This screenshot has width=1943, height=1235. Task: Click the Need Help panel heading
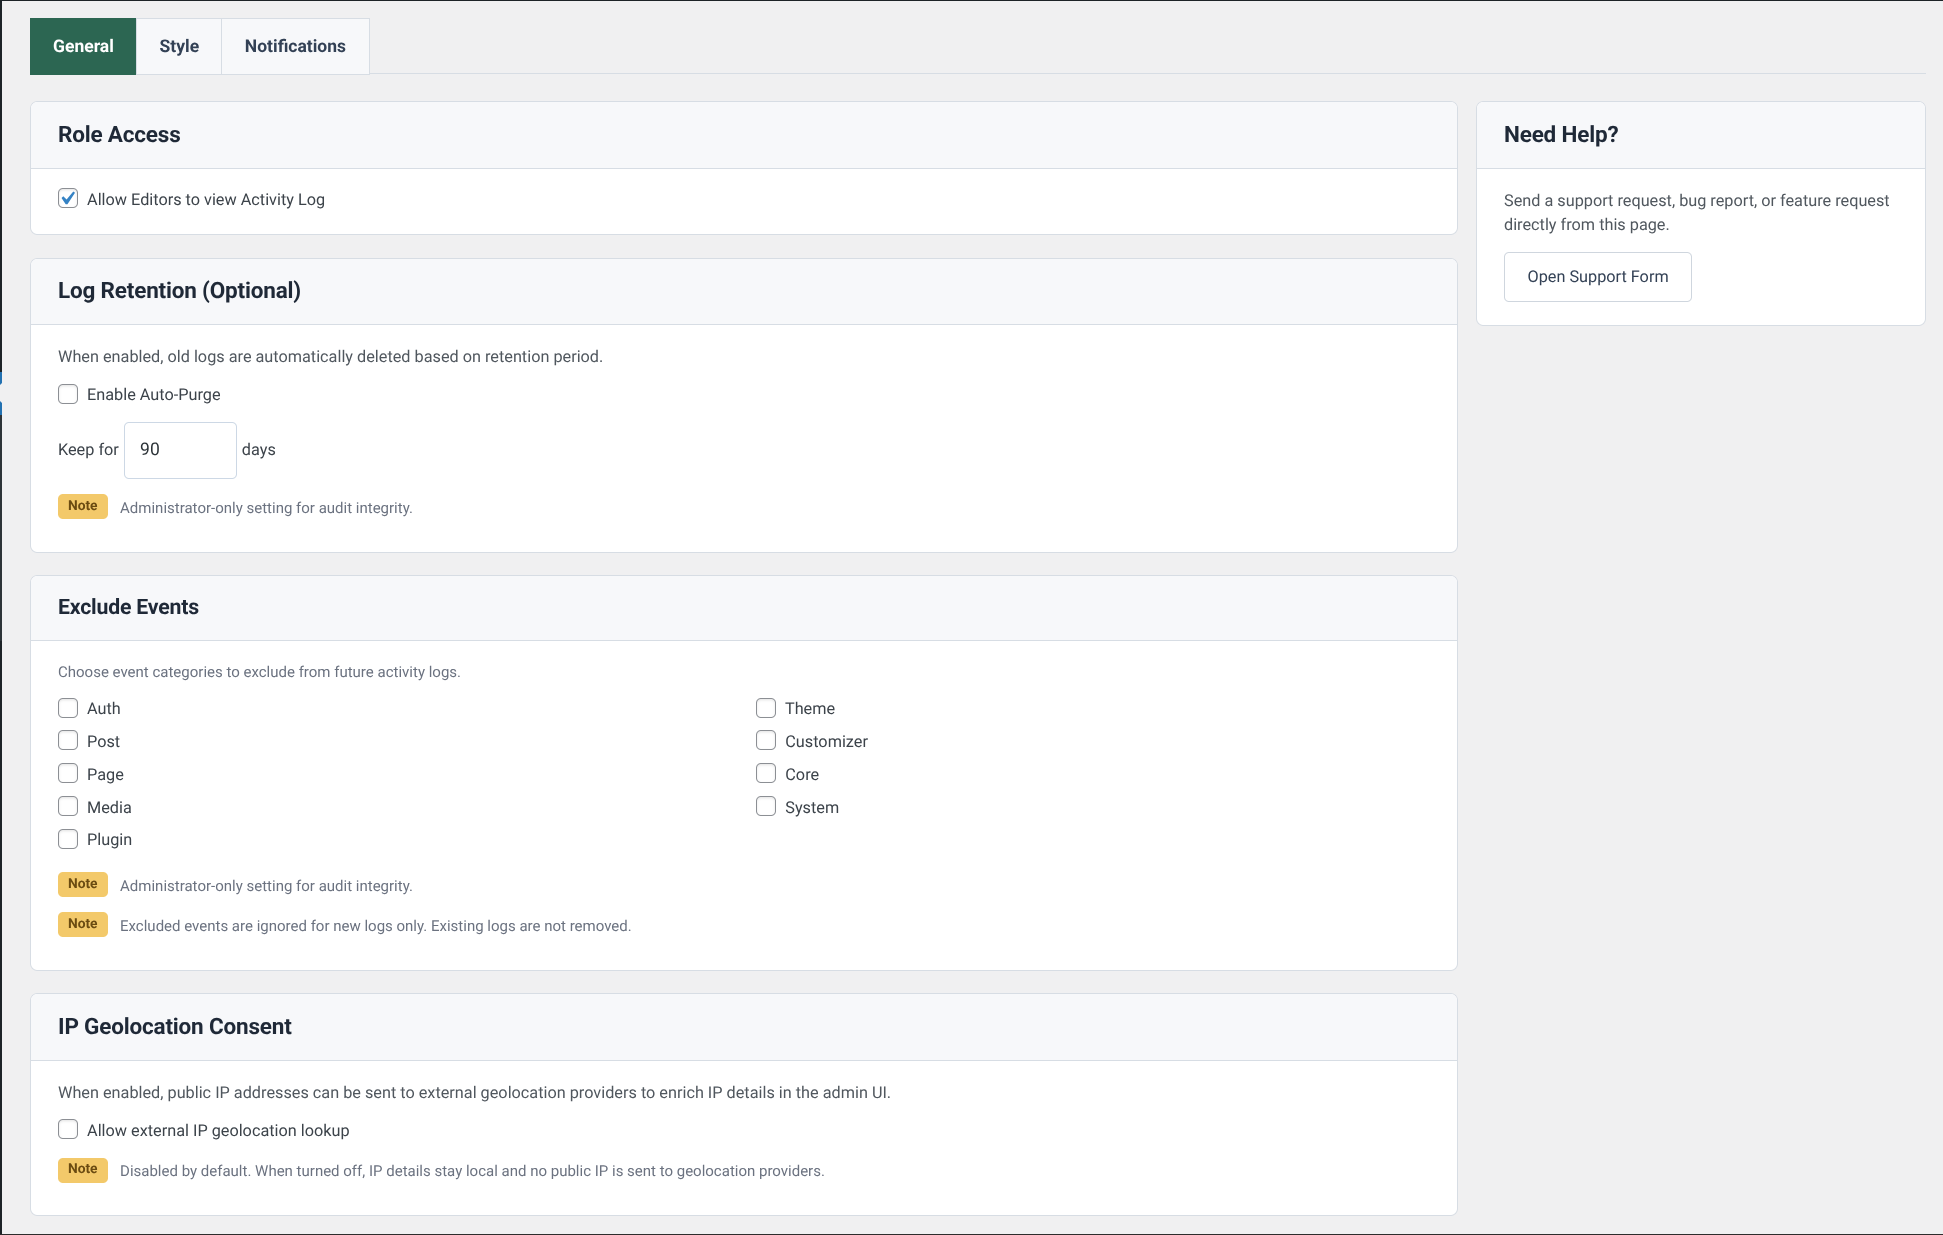click(1561, 134)
